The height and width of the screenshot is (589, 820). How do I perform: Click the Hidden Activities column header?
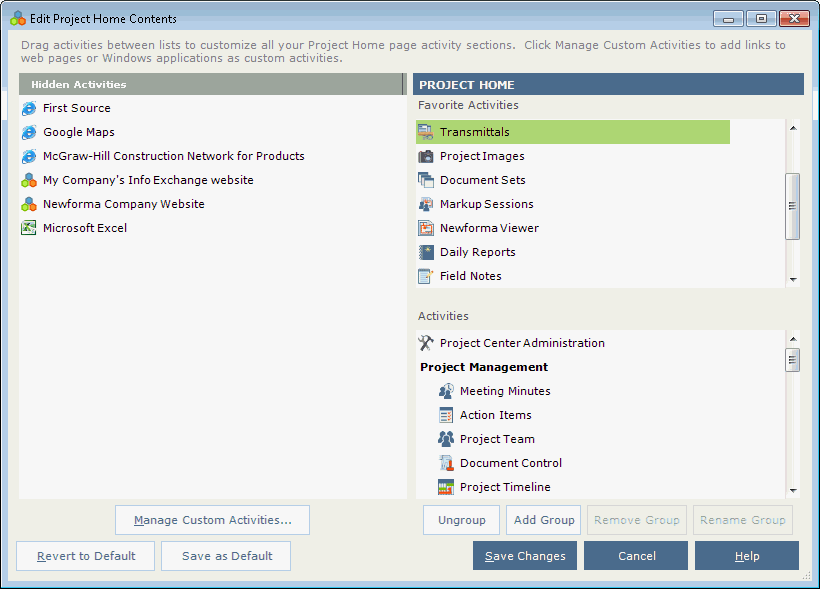pyautogui.click(x=211, y=84)
